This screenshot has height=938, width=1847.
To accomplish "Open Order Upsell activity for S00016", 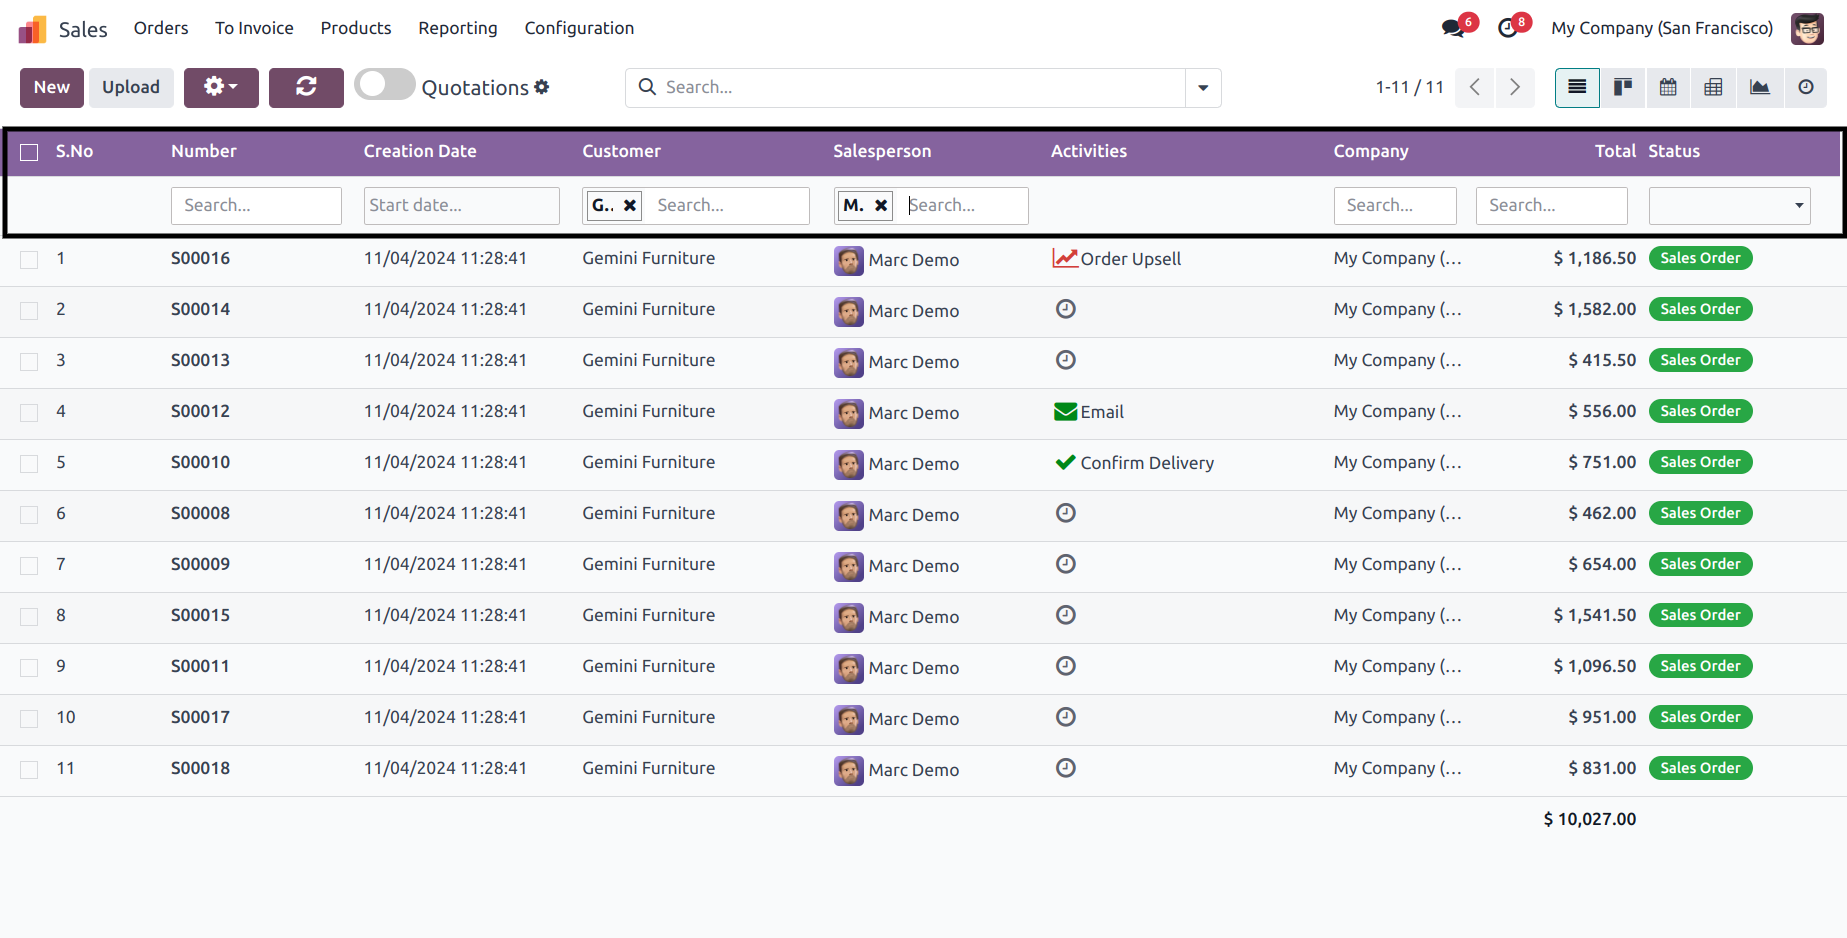I will [x=1117, y=259].
